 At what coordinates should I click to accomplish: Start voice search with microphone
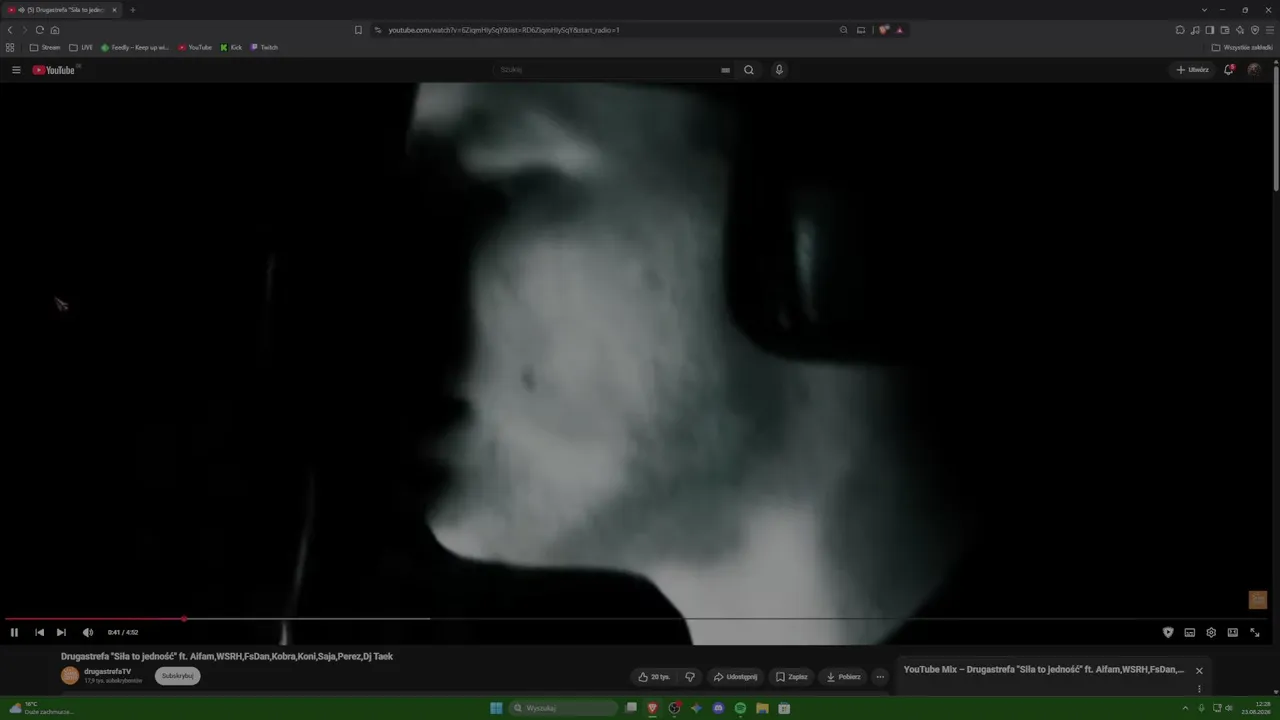click(779, 70)
